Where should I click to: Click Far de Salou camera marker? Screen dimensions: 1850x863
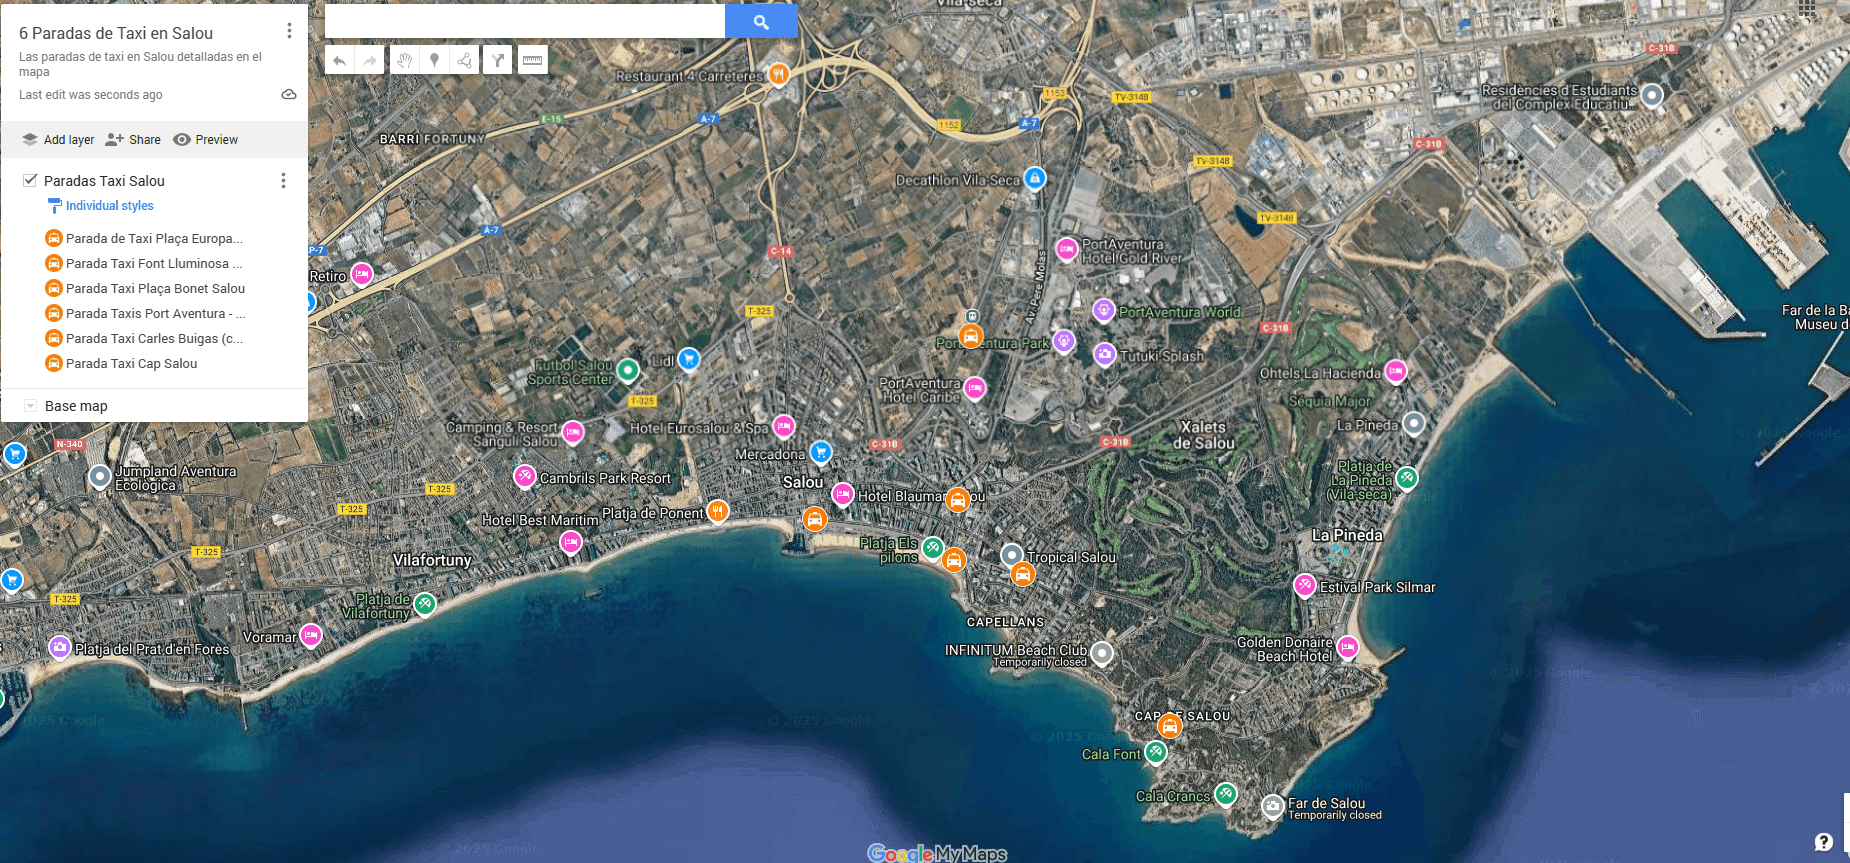click(1272, 805)
